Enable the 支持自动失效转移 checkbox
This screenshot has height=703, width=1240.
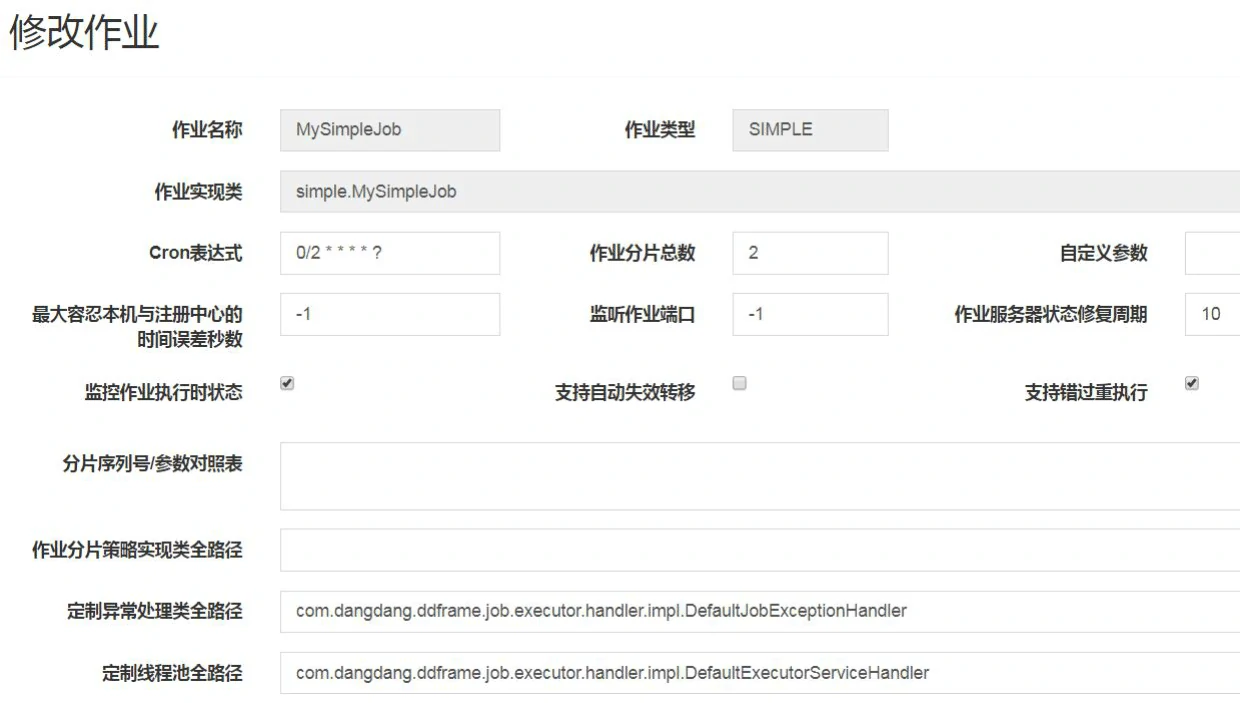click(740, 383)
